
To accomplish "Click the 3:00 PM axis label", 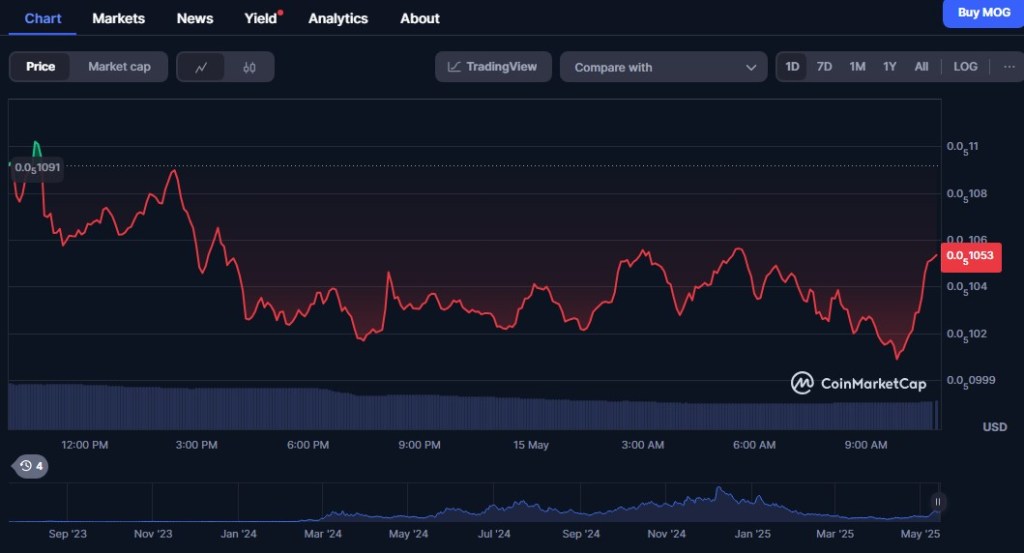I will (x=197, y=445).
